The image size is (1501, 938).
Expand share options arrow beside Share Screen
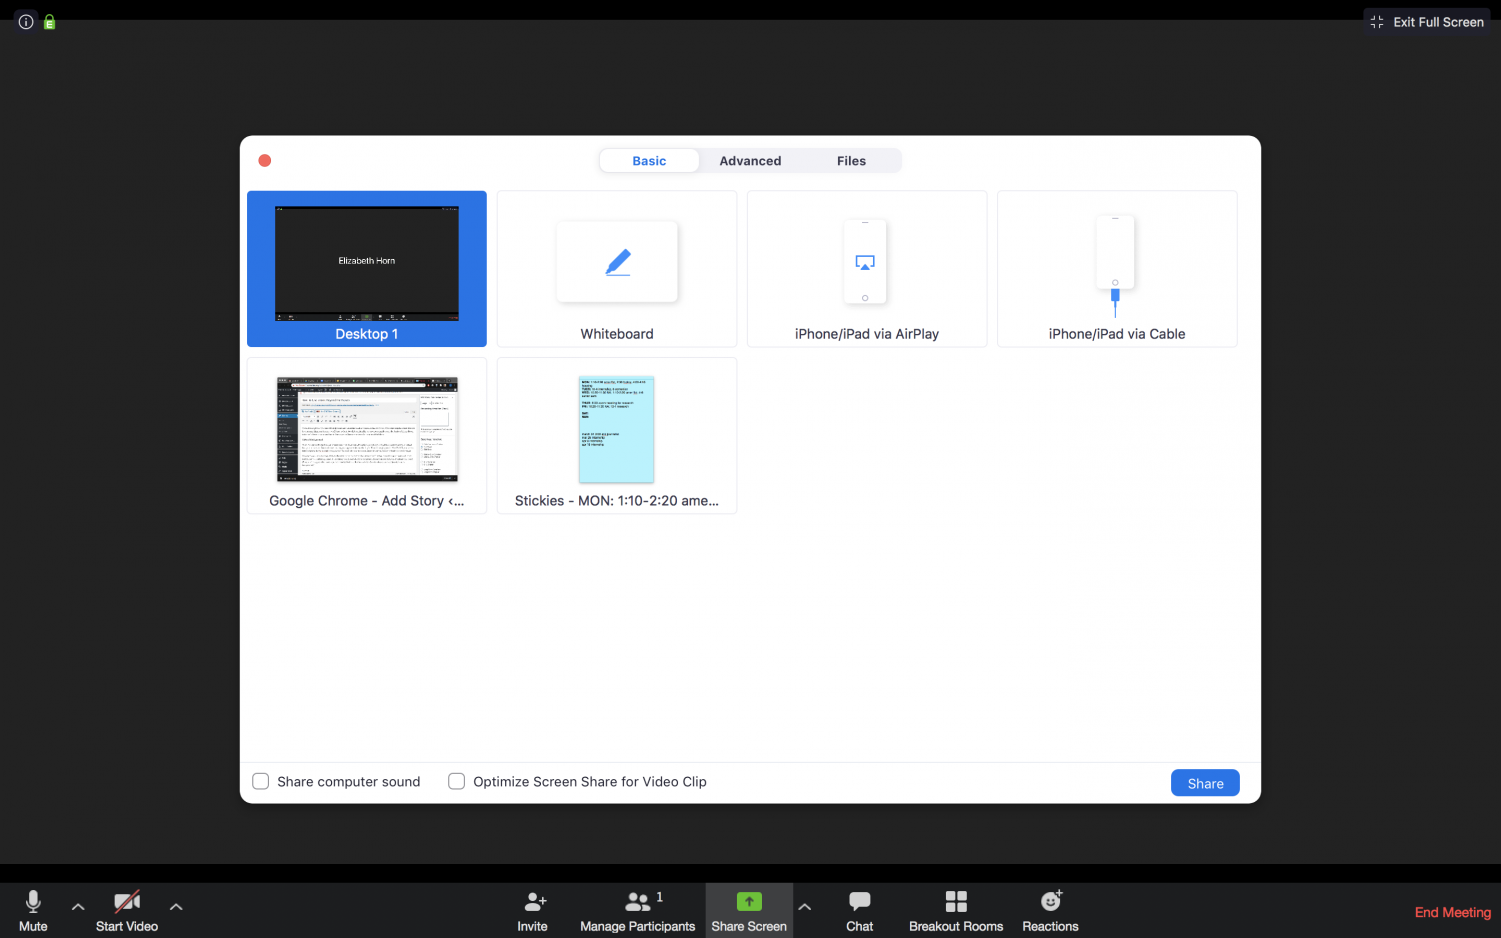click(804, 907)
